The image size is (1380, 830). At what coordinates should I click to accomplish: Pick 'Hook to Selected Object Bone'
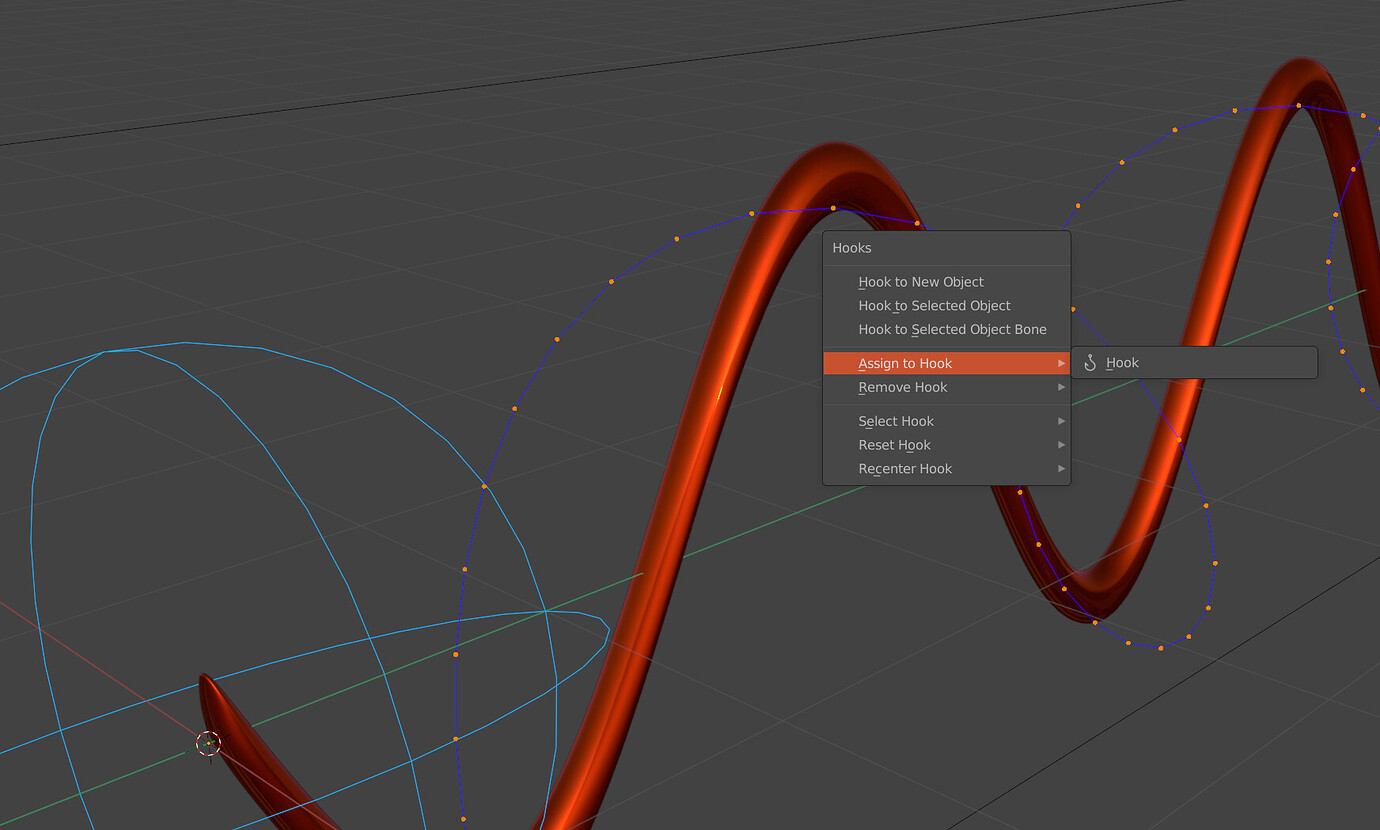951,329
